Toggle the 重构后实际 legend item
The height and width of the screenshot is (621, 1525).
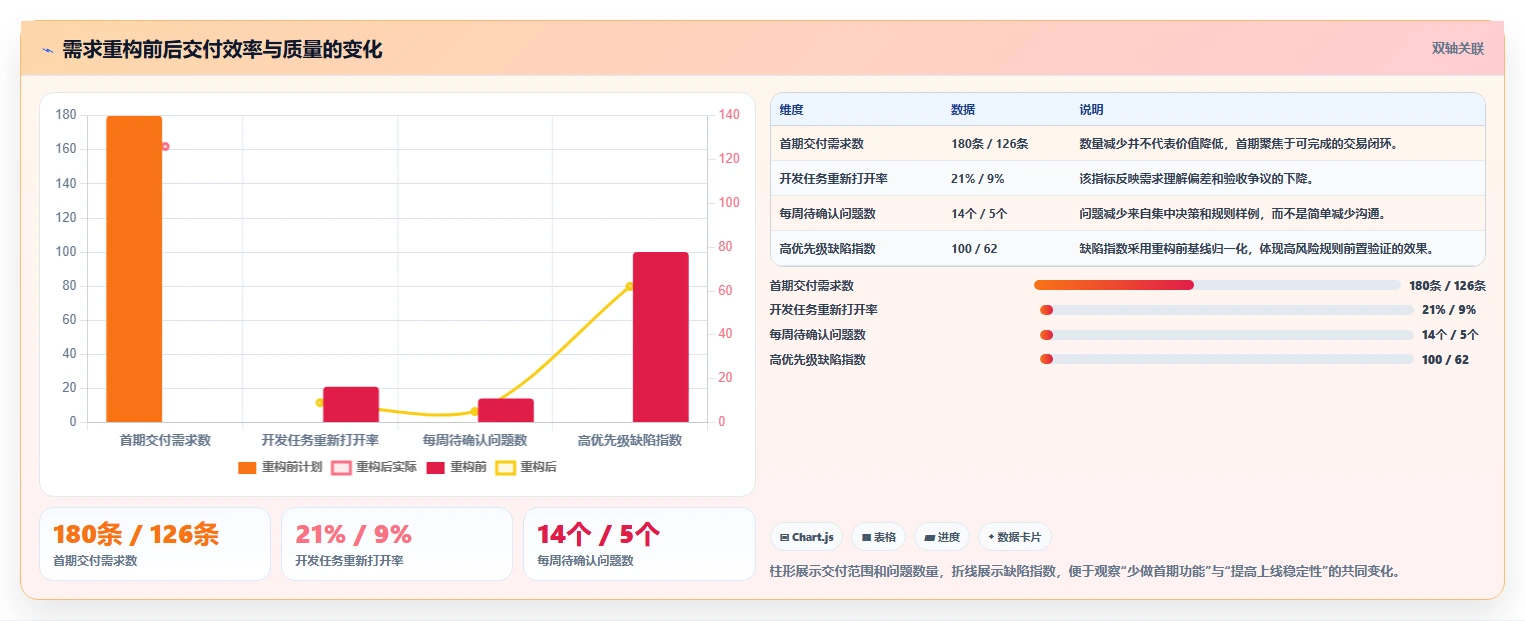tap(373, 467)
